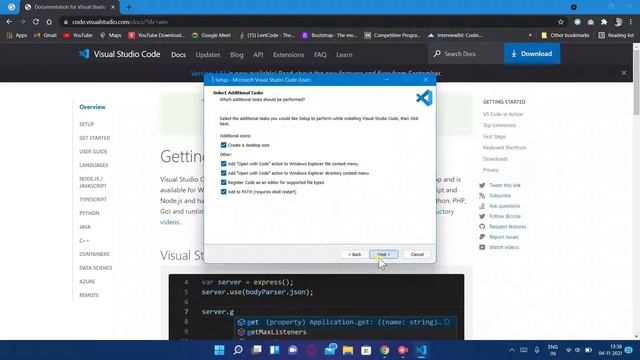Click the address bar URL
This screenshot has width=640, height=360.
tap(120, 22)
